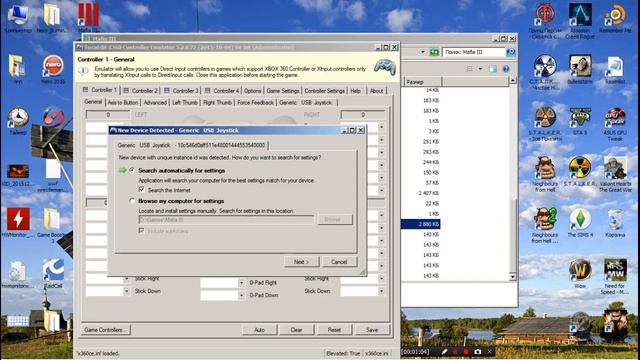Click the Game Controllers button
This screenshot has width=640, height=360.
pyautogui.click(x=106, y=329)
